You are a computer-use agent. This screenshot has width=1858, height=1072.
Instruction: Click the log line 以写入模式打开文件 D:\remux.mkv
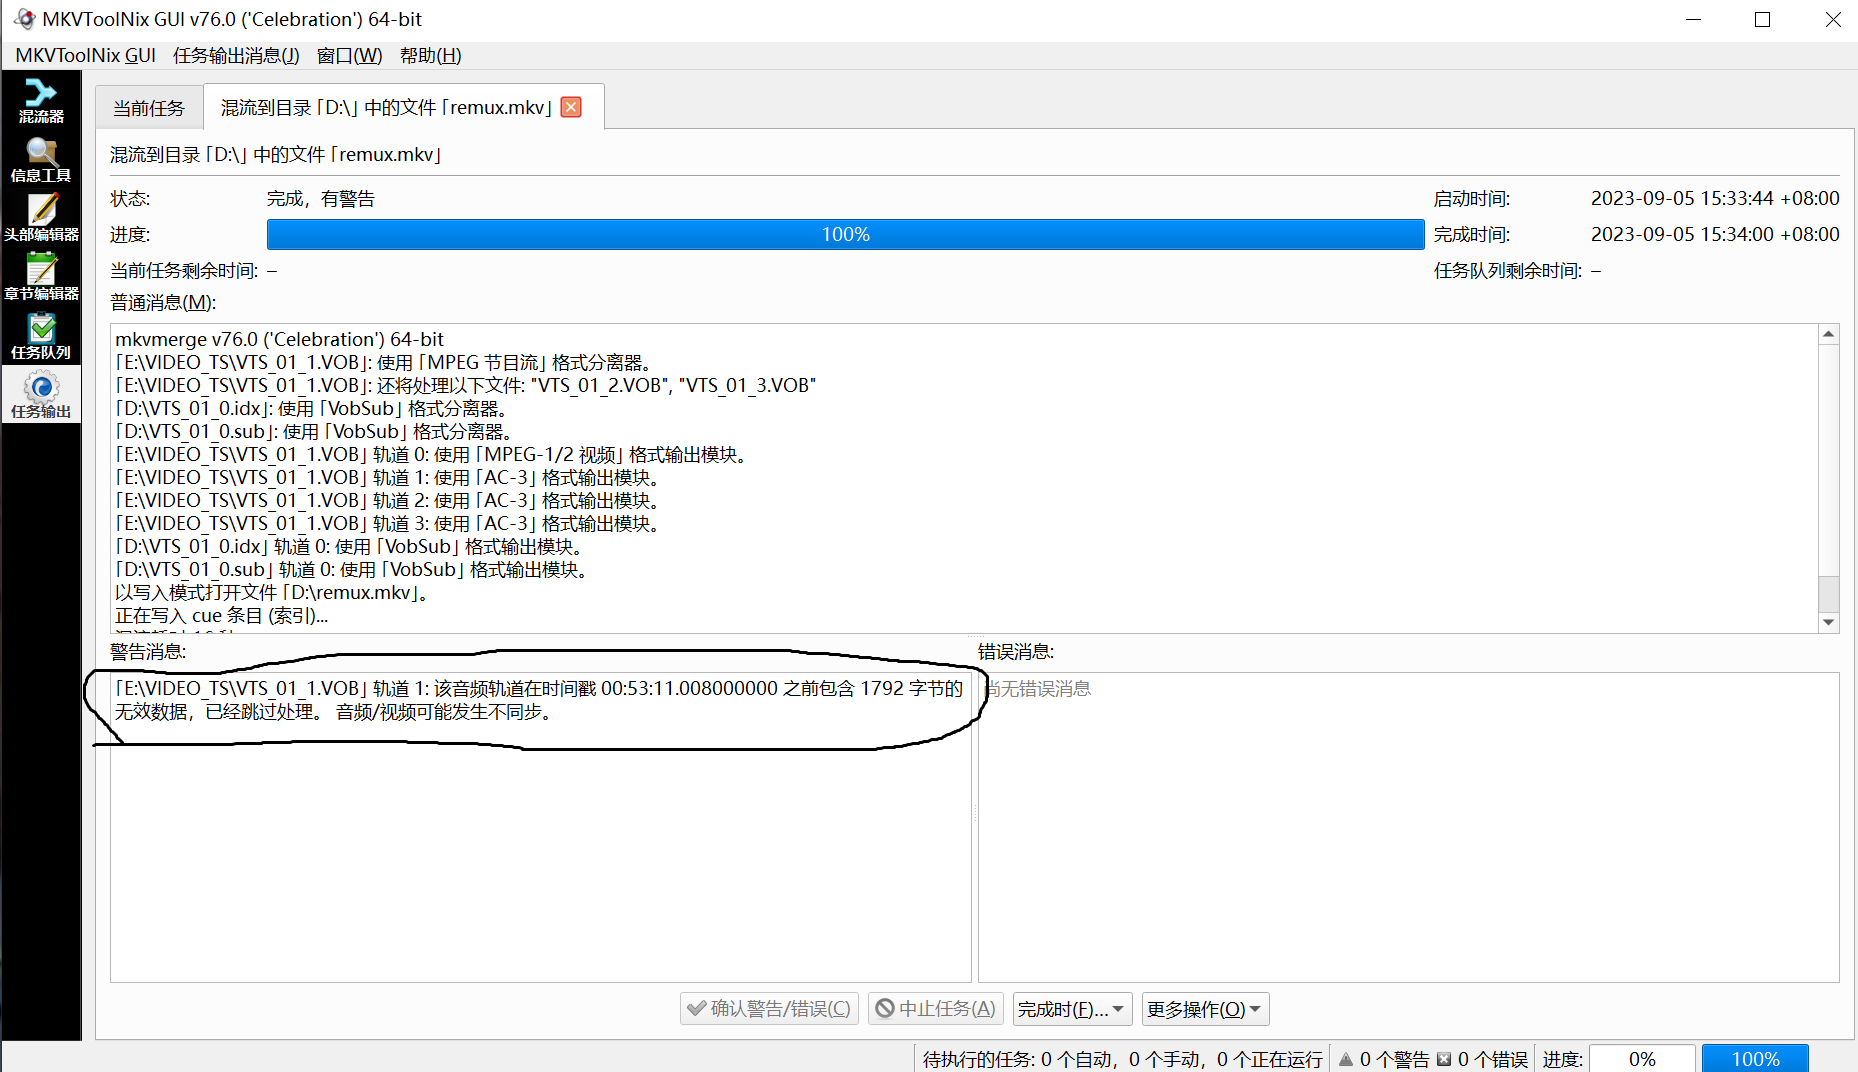pyautogui.click(x=272, y=592)
